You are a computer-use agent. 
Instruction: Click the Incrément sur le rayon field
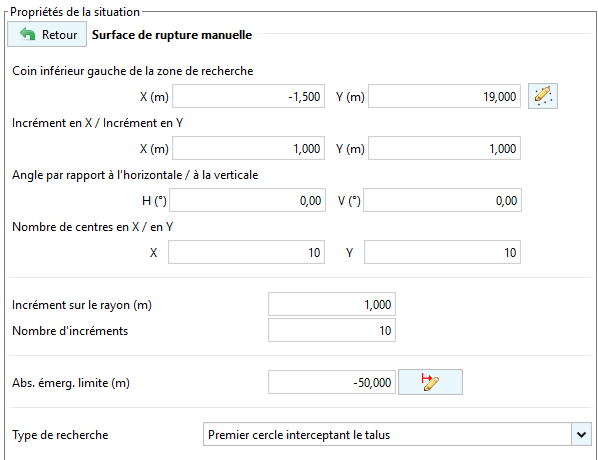point(332,304)
